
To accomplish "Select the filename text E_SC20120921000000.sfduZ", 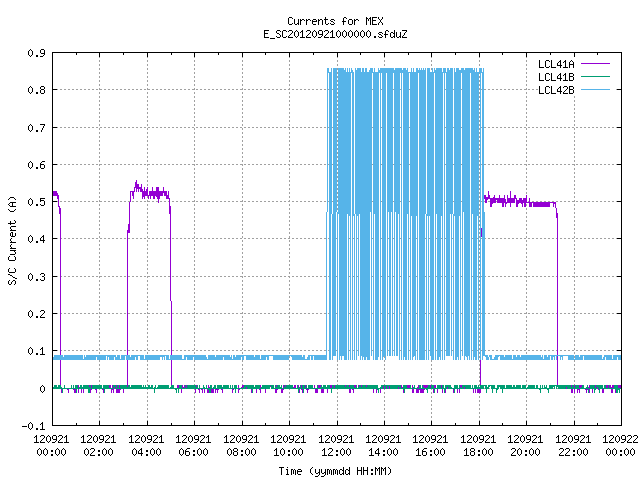I will [x=335, y=34].
